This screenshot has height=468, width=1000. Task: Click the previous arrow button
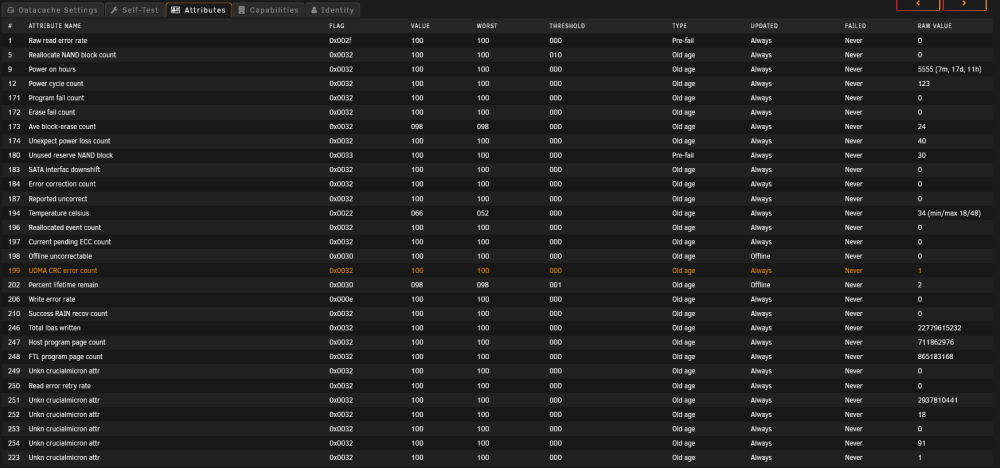click(918, 4)
